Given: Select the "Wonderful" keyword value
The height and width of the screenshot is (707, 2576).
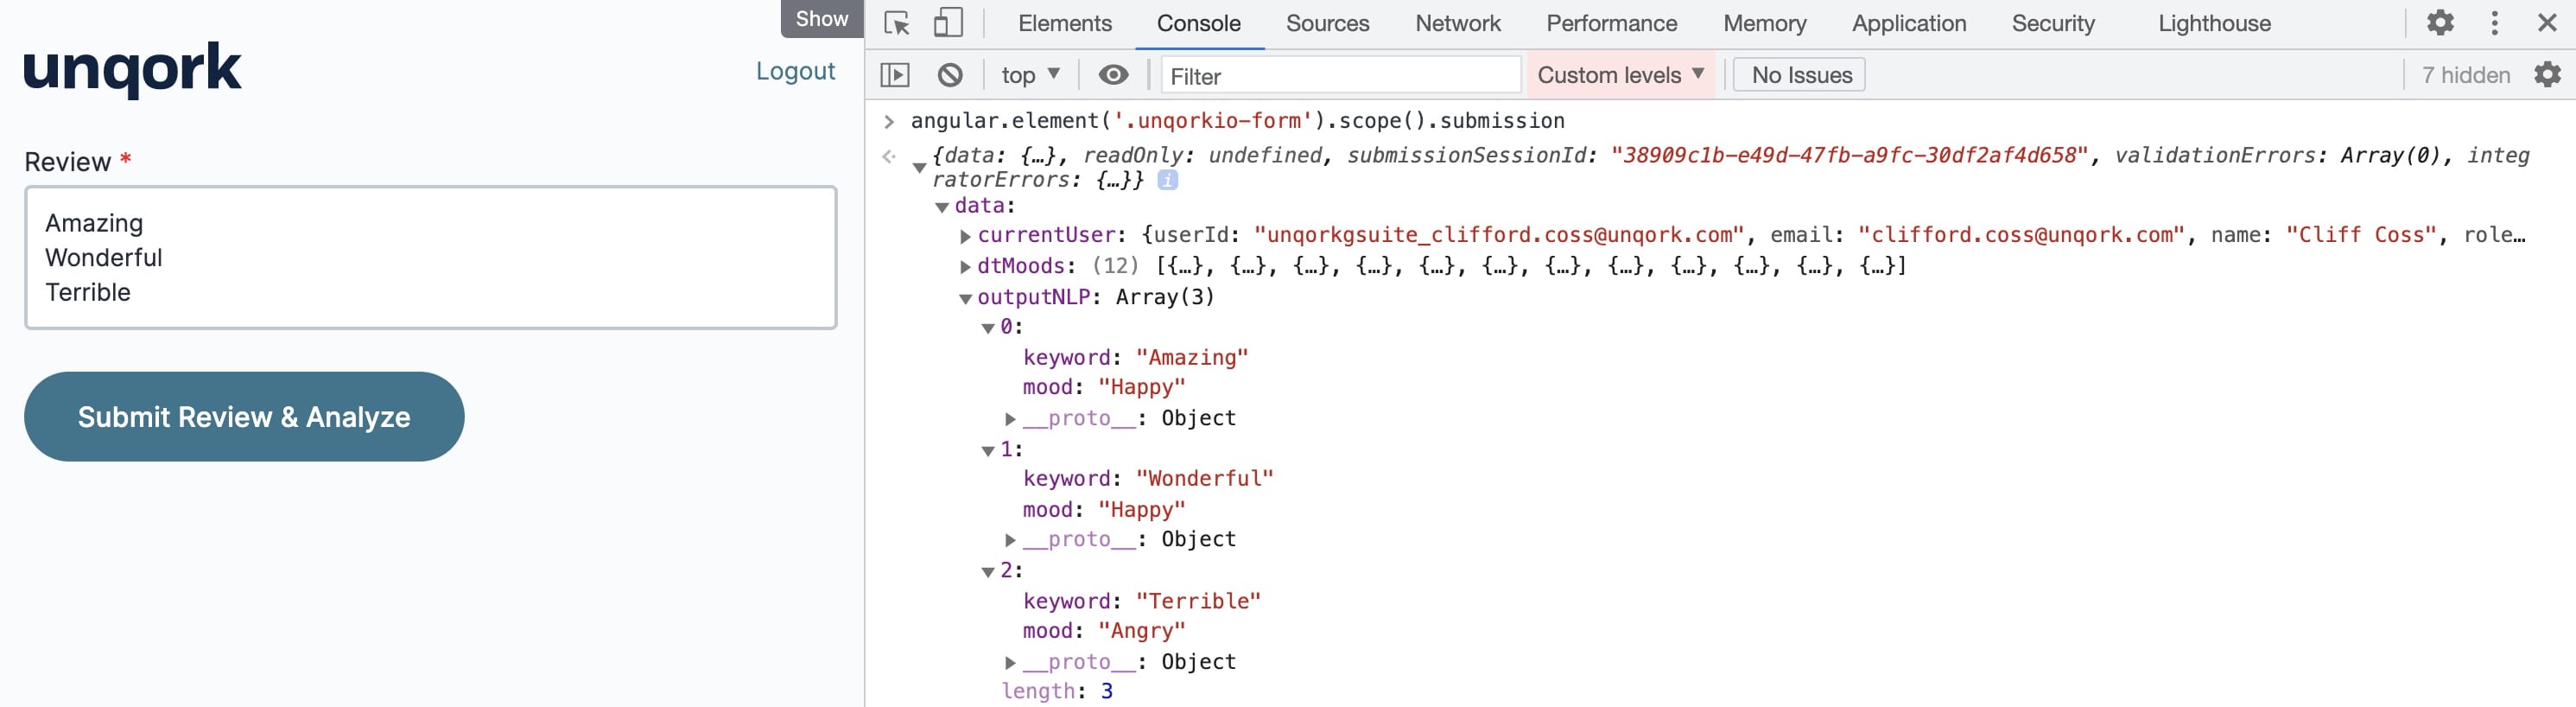Looking at the screenshot, I should (1205, 479).
